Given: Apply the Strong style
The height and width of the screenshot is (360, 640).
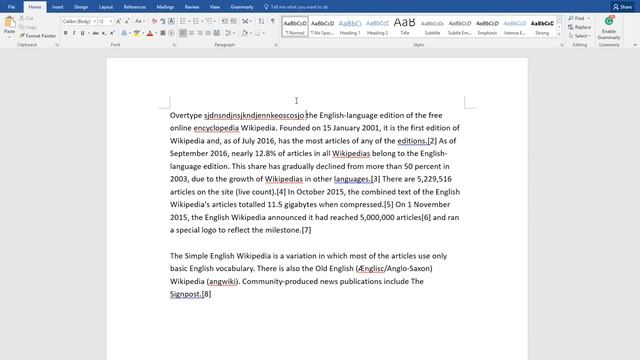Looking at the screenshot, I should (542, 27).
